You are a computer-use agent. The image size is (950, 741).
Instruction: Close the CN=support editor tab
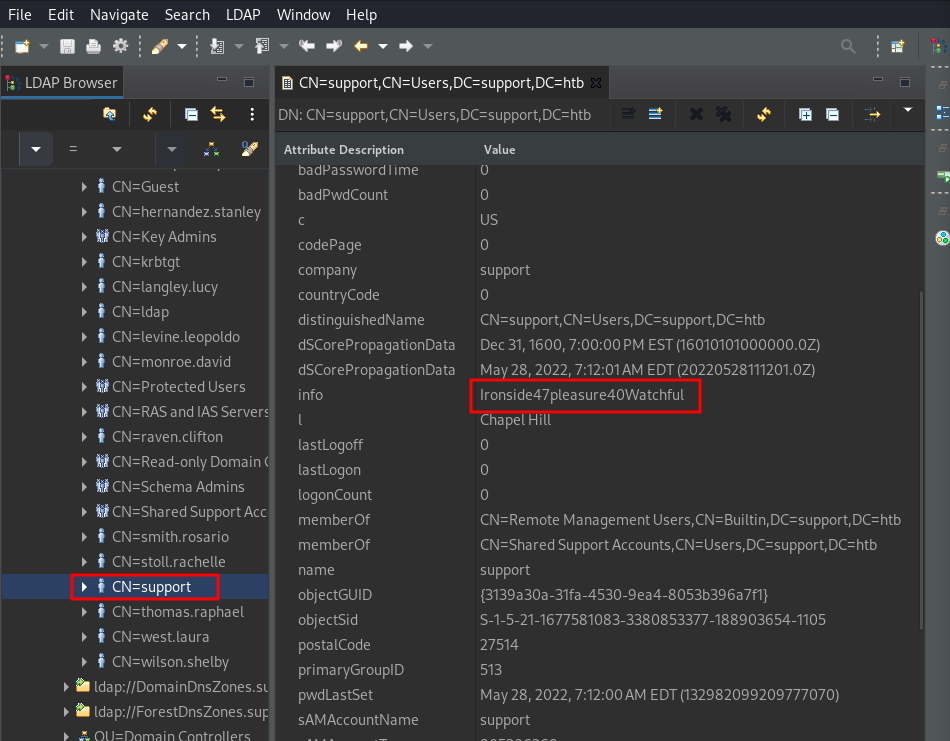coord(595,83)
